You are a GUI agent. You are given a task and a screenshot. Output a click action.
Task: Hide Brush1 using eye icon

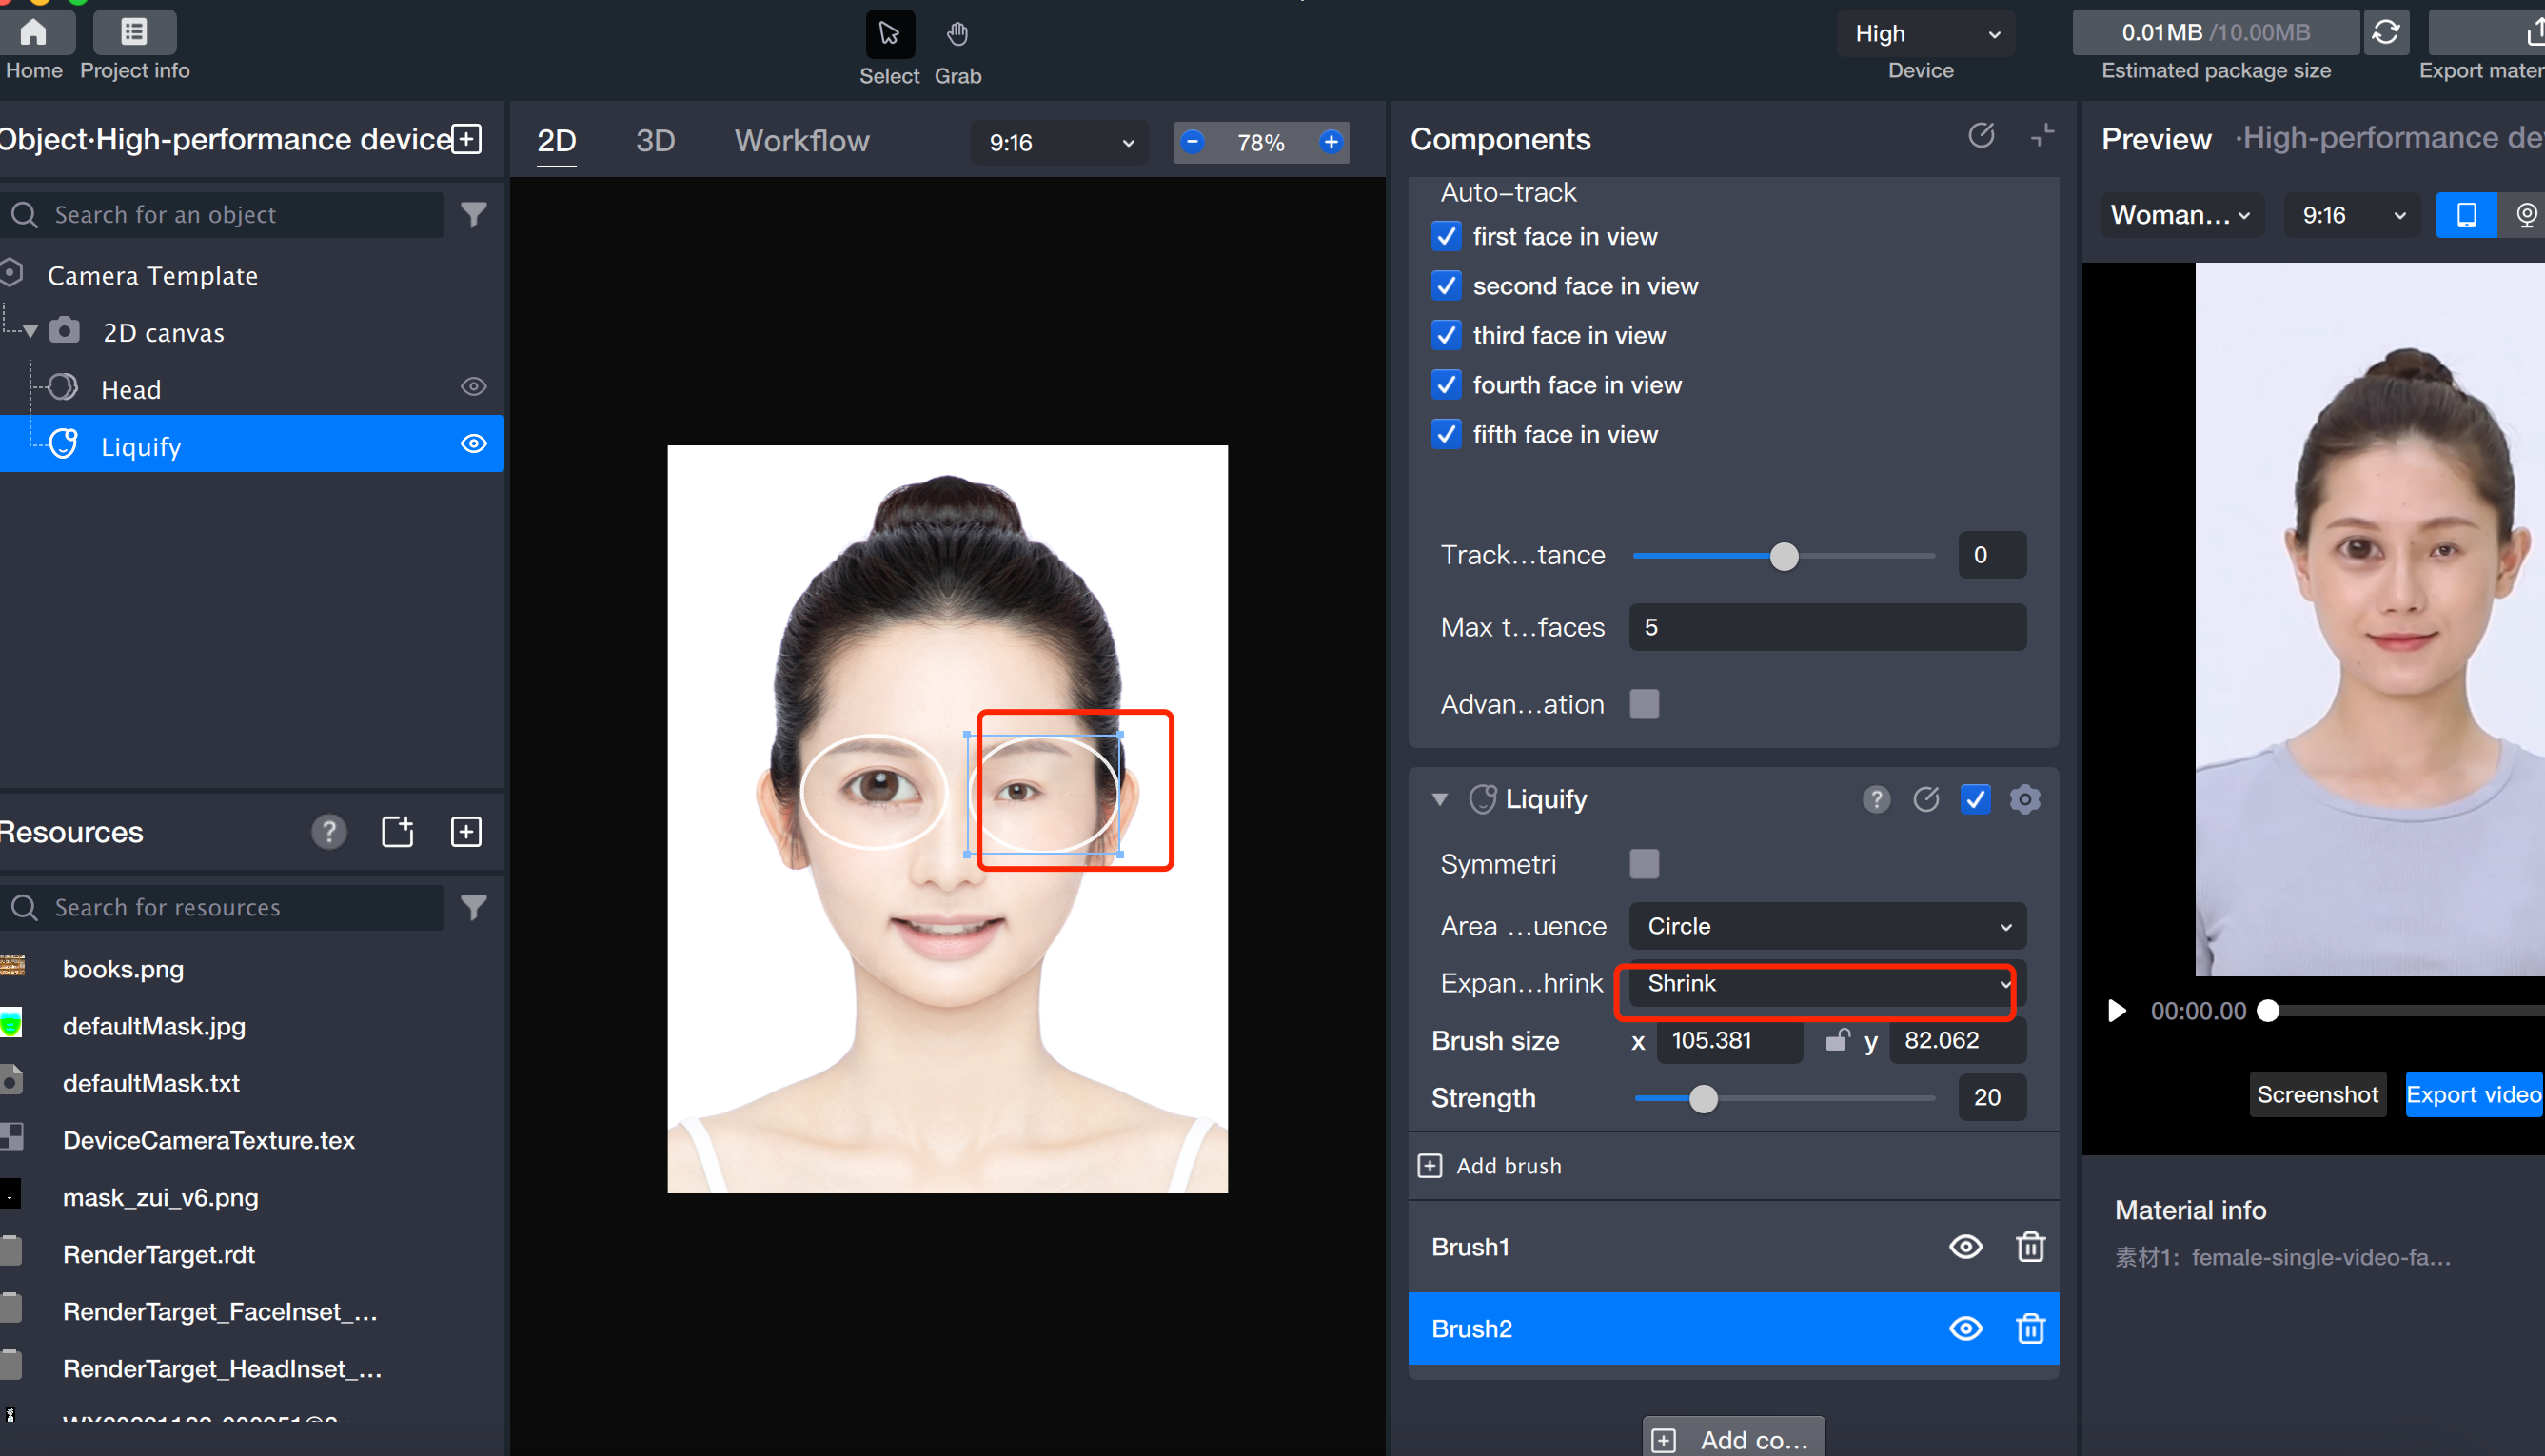[x=1965, y=1246]
